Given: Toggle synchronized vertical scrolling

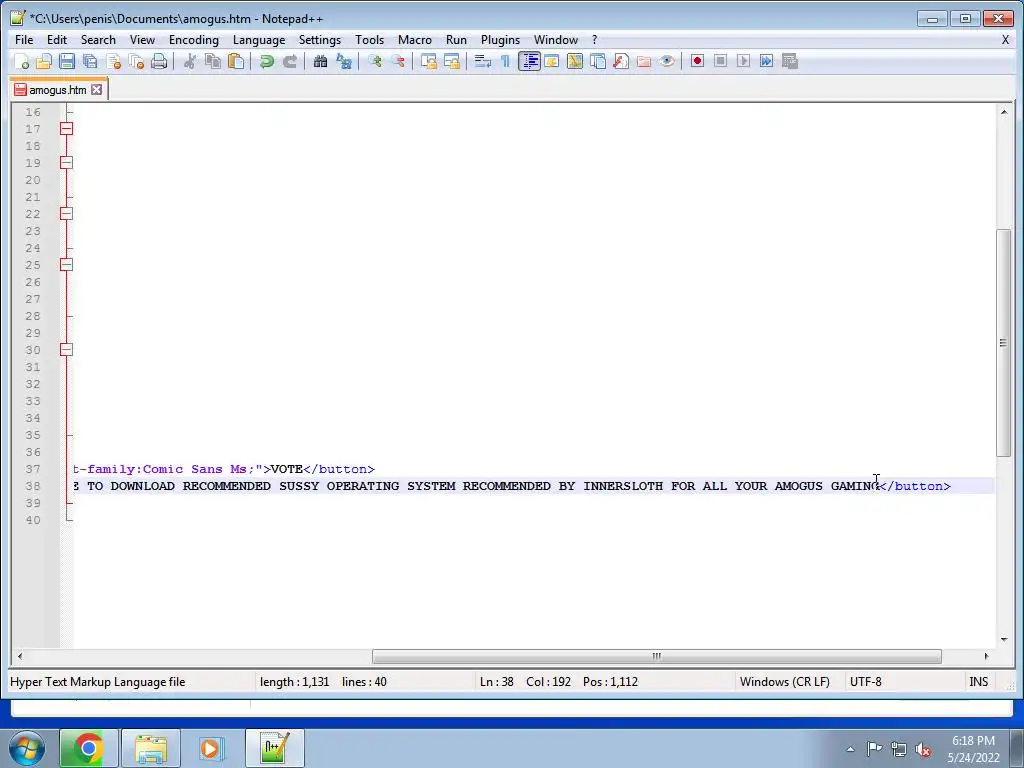Looking at the screenshot, I should tap(428, 61).
